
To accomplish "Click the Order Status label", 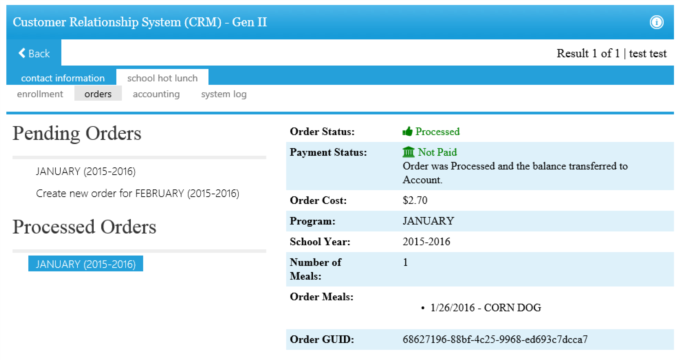I will pyautogui.click(x=322, y=131).
